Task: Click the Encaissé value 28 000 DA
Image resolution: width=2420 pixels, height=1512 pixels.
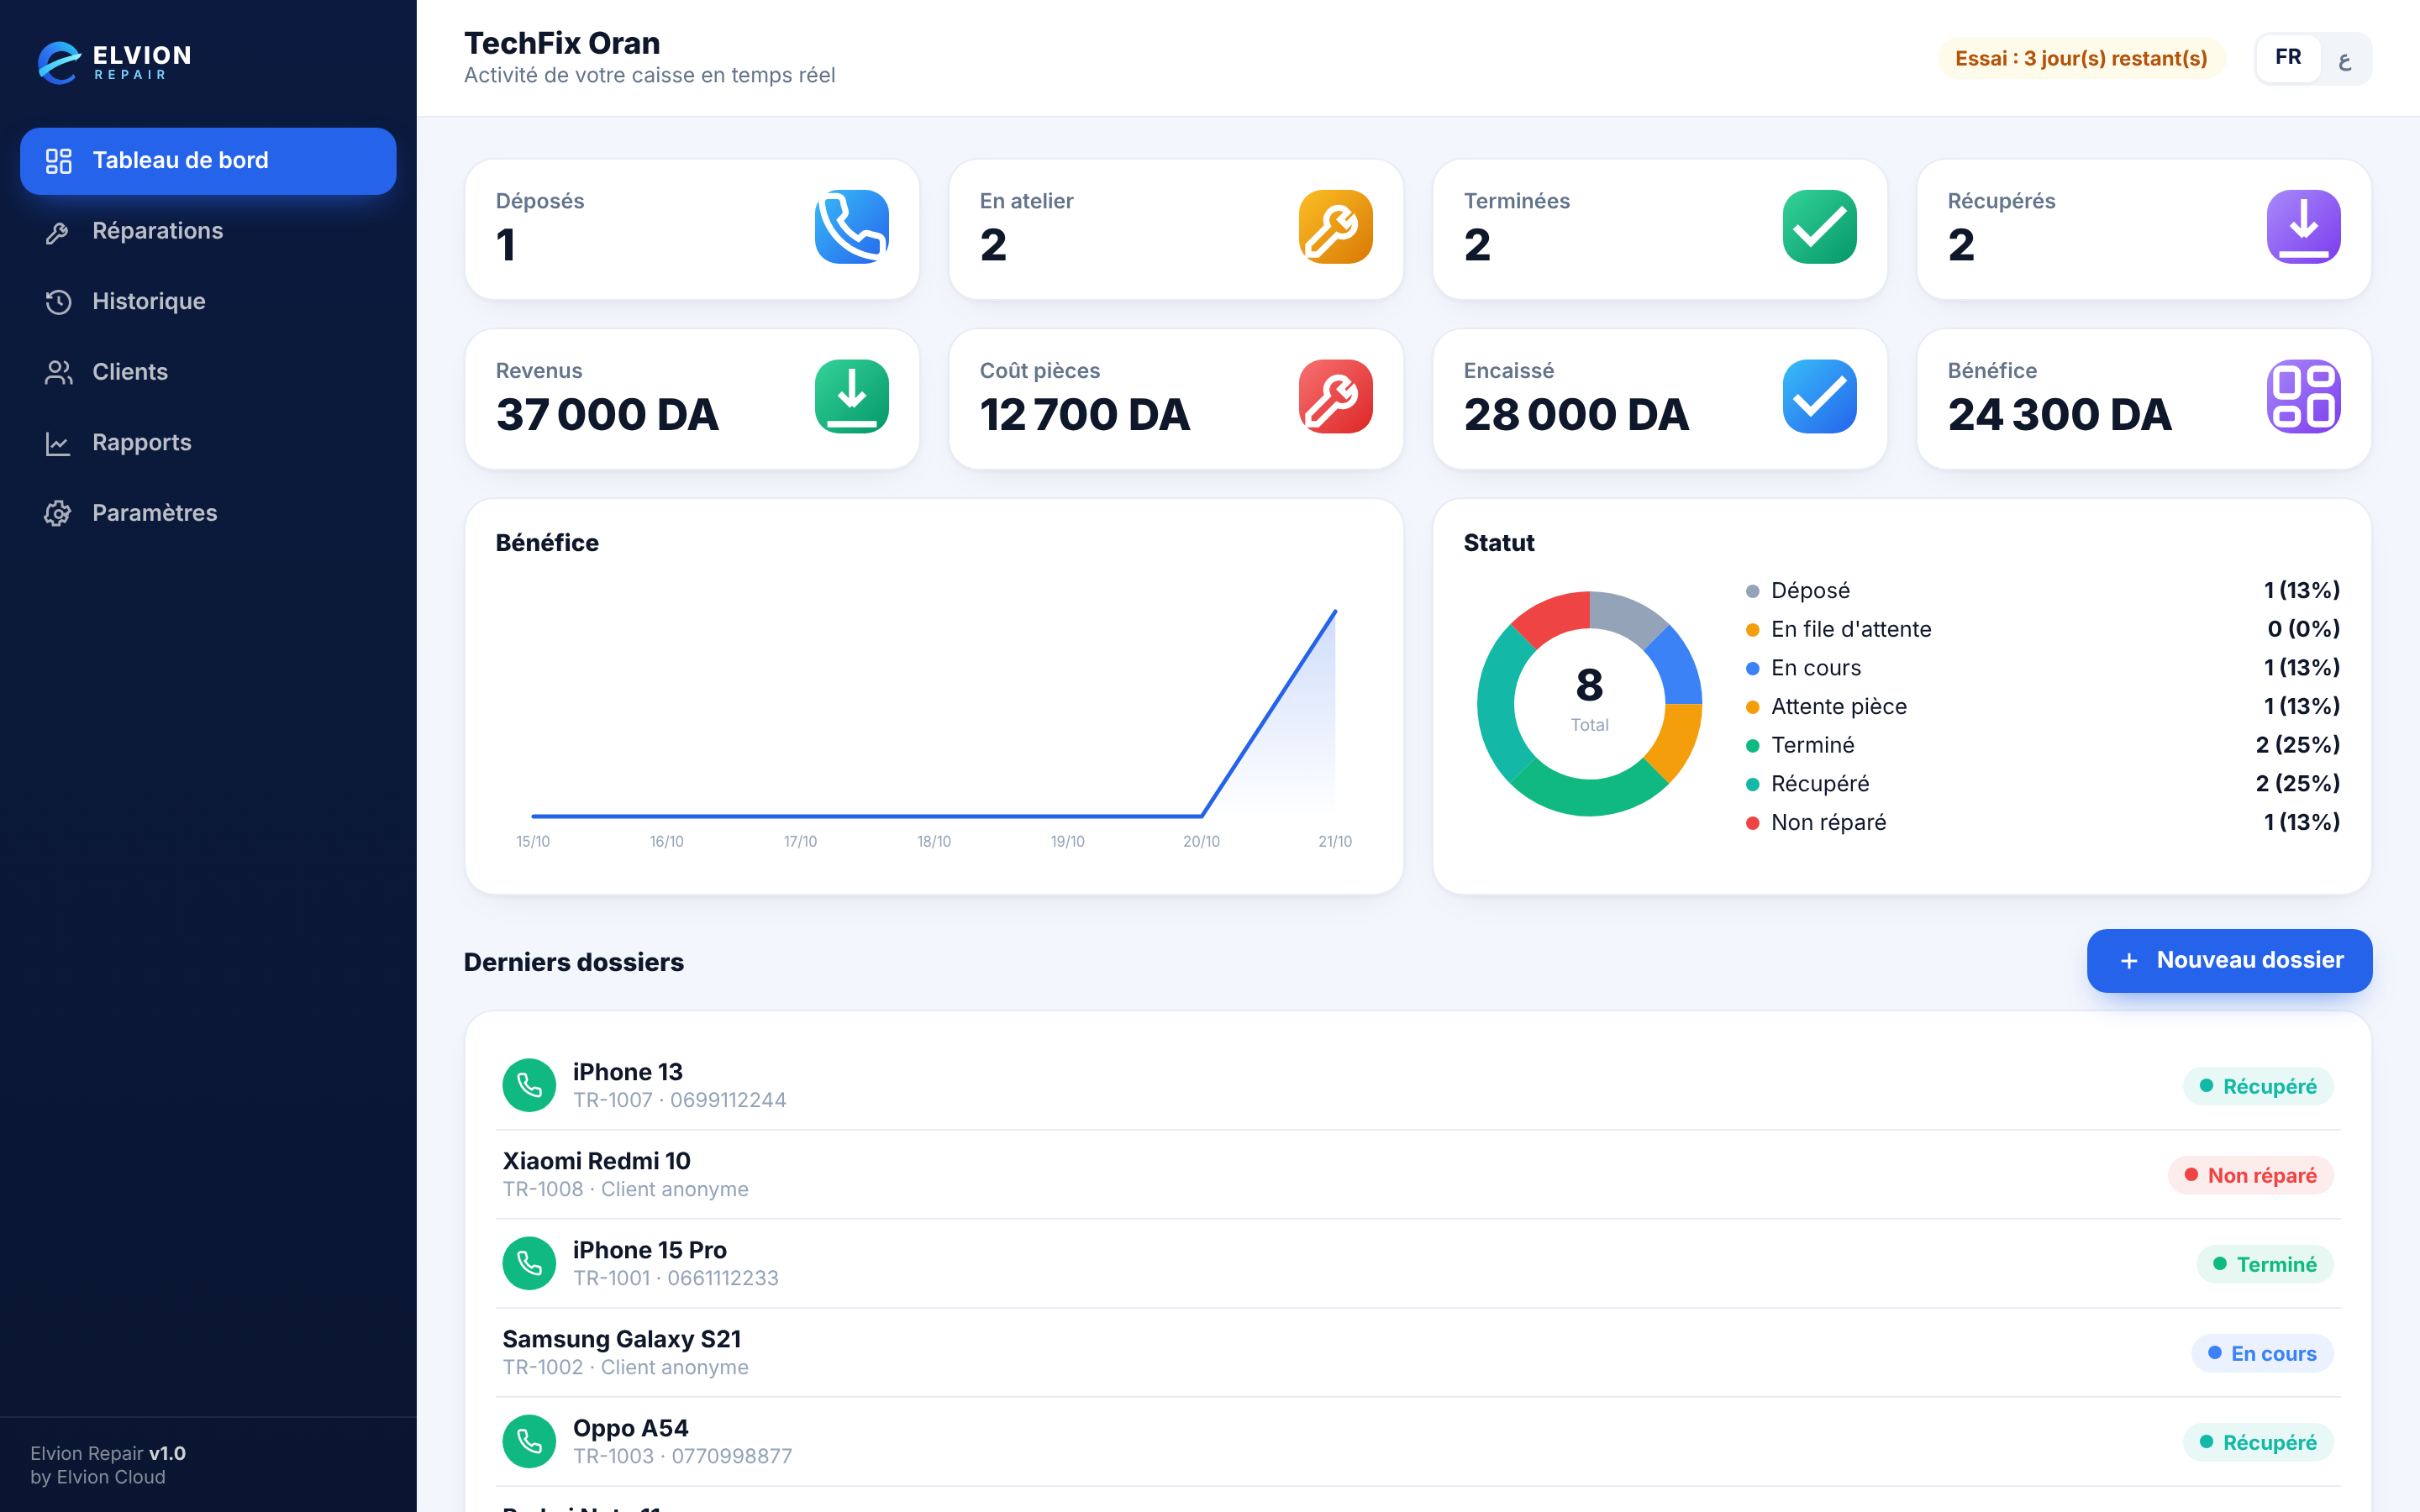Action: [x=1576, y=415]
